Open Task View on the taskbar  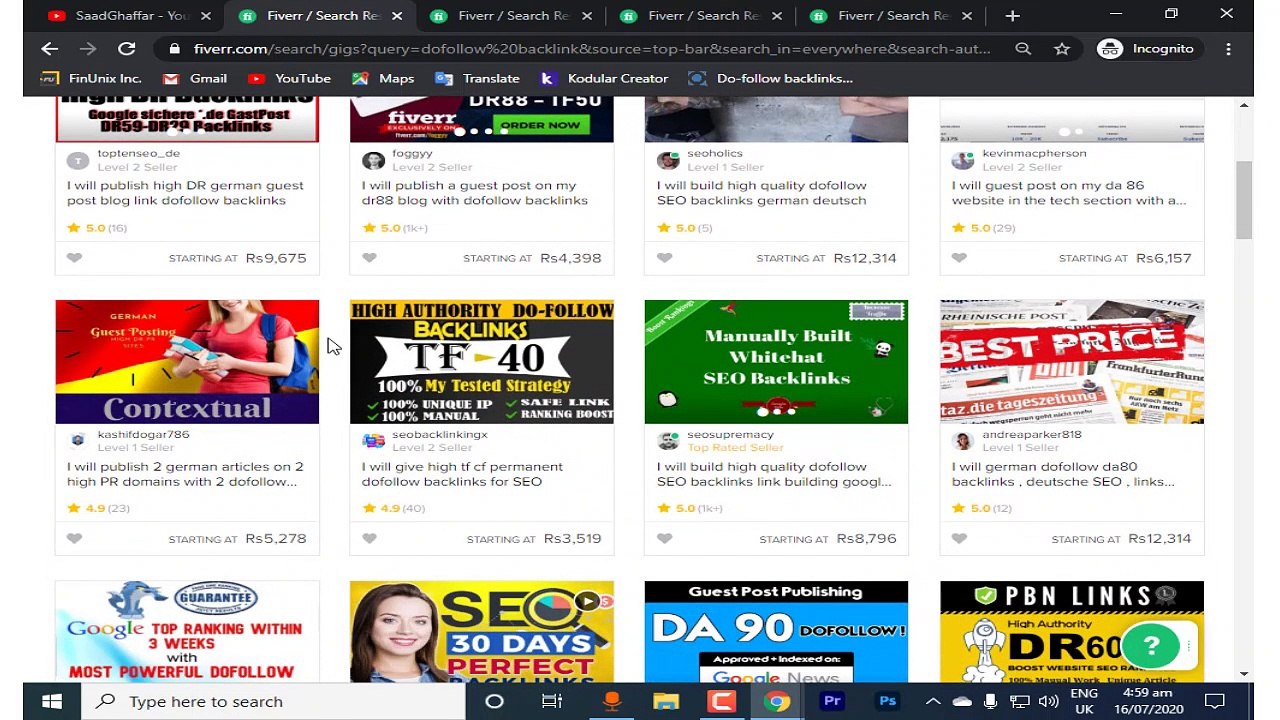click(552, 701)
